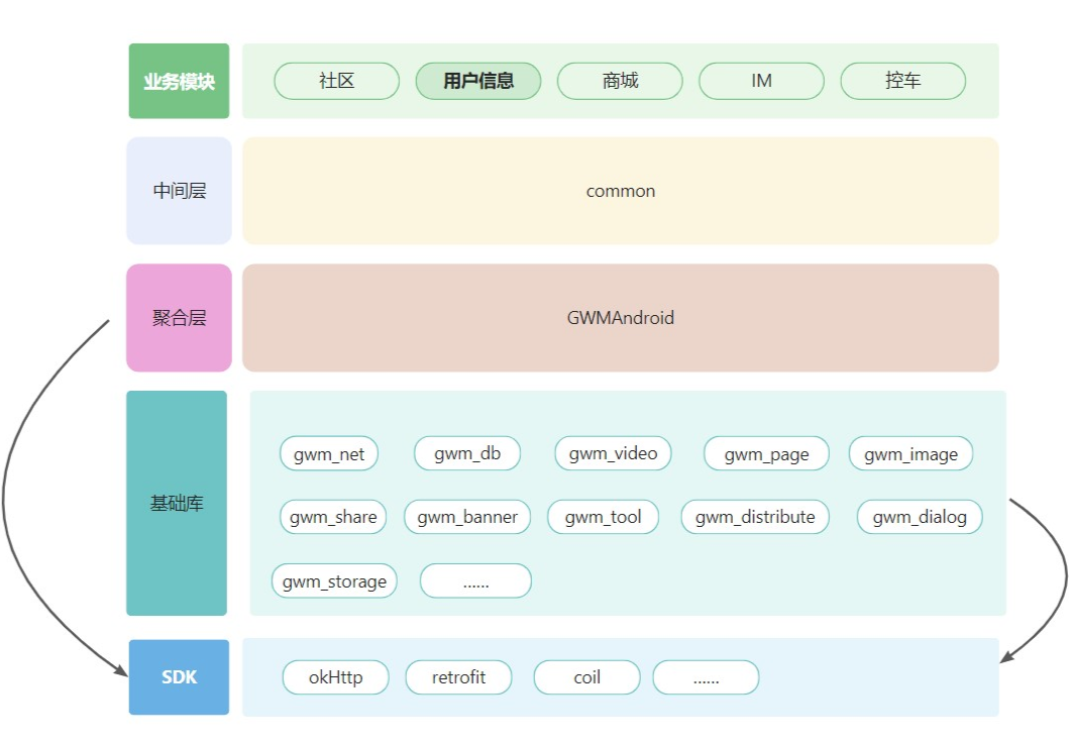Viewport: 1069px width, 736px height.
Task: Click the gwm_video library pill
Action: pos(613,454)
